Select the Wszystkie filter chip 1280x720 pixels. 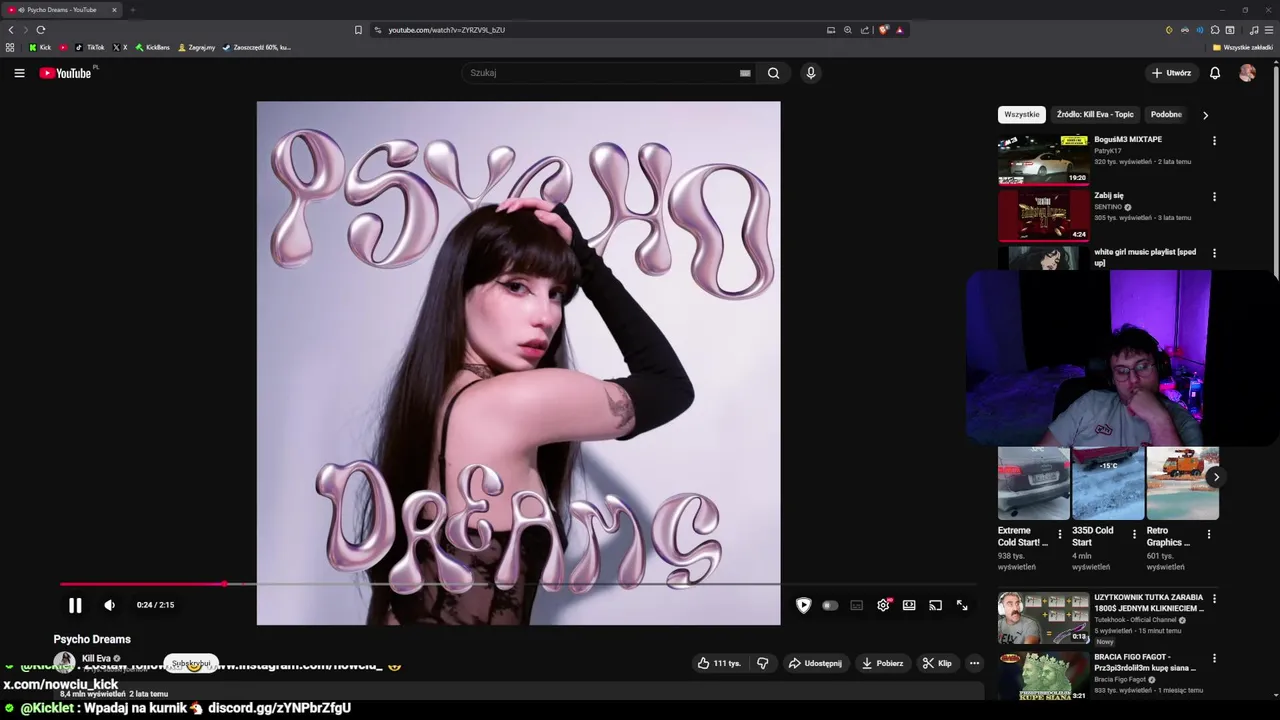(x=1021, y=114)
